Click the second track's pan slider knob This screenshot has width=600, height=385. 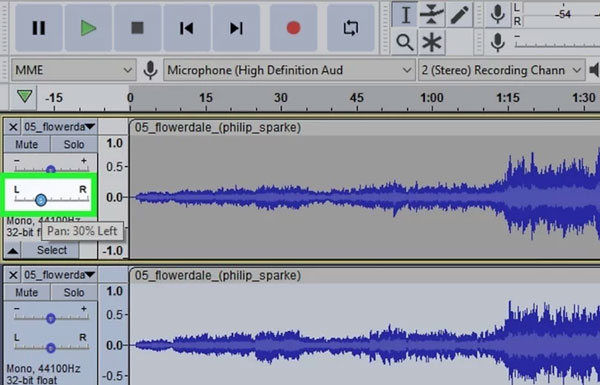51,348
